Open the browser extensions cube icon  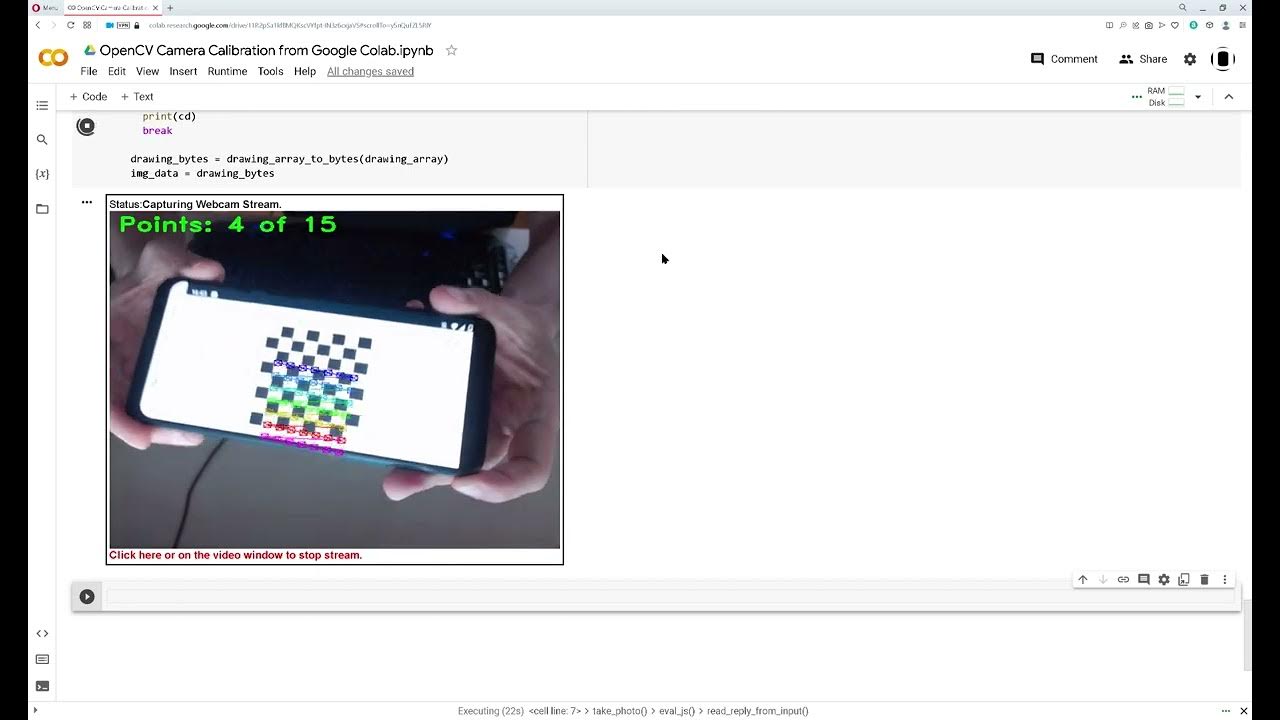[1209, 25]
